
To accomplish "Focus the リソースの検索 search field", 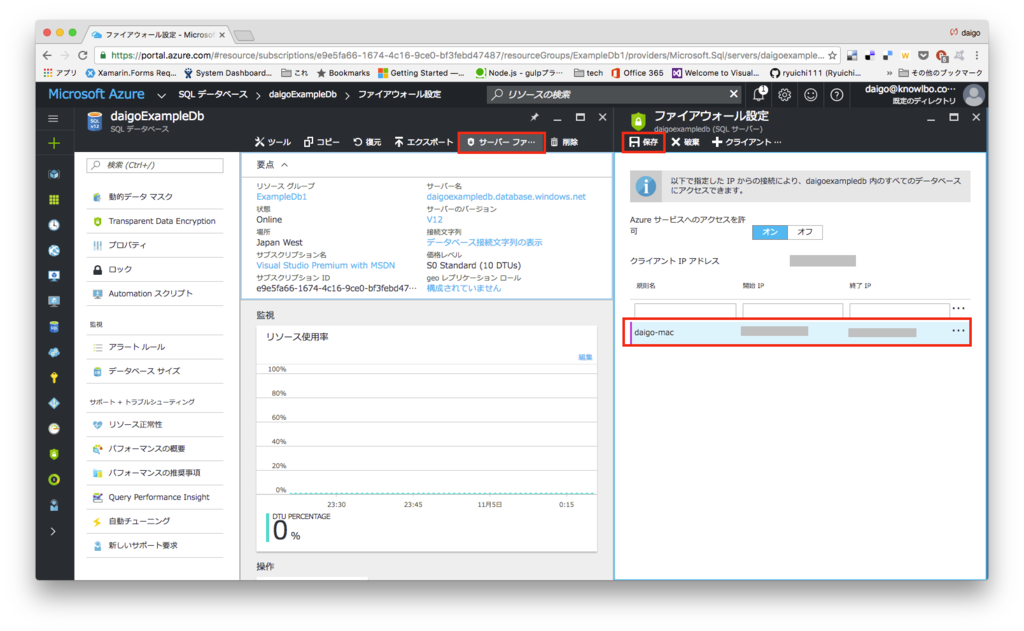I will 614,95.
